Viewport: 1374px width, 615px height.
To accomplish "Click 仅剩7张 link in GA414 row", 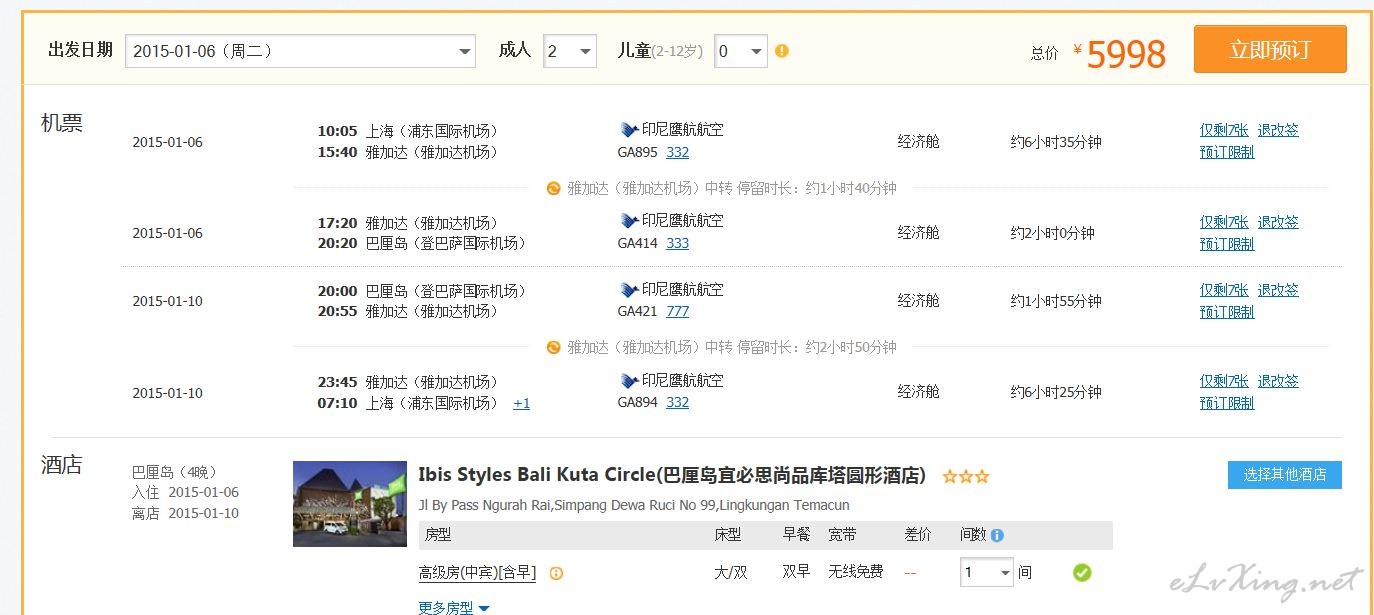I will point(1224,222).
